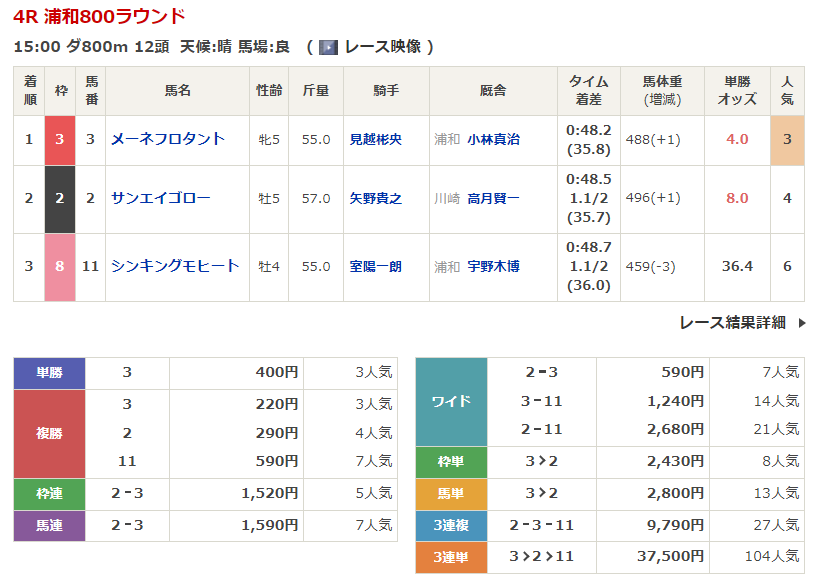The height and width of the screenshot is (584, 819).
Task: View jockey 見越彬央 profile
Action: (375, 140)
